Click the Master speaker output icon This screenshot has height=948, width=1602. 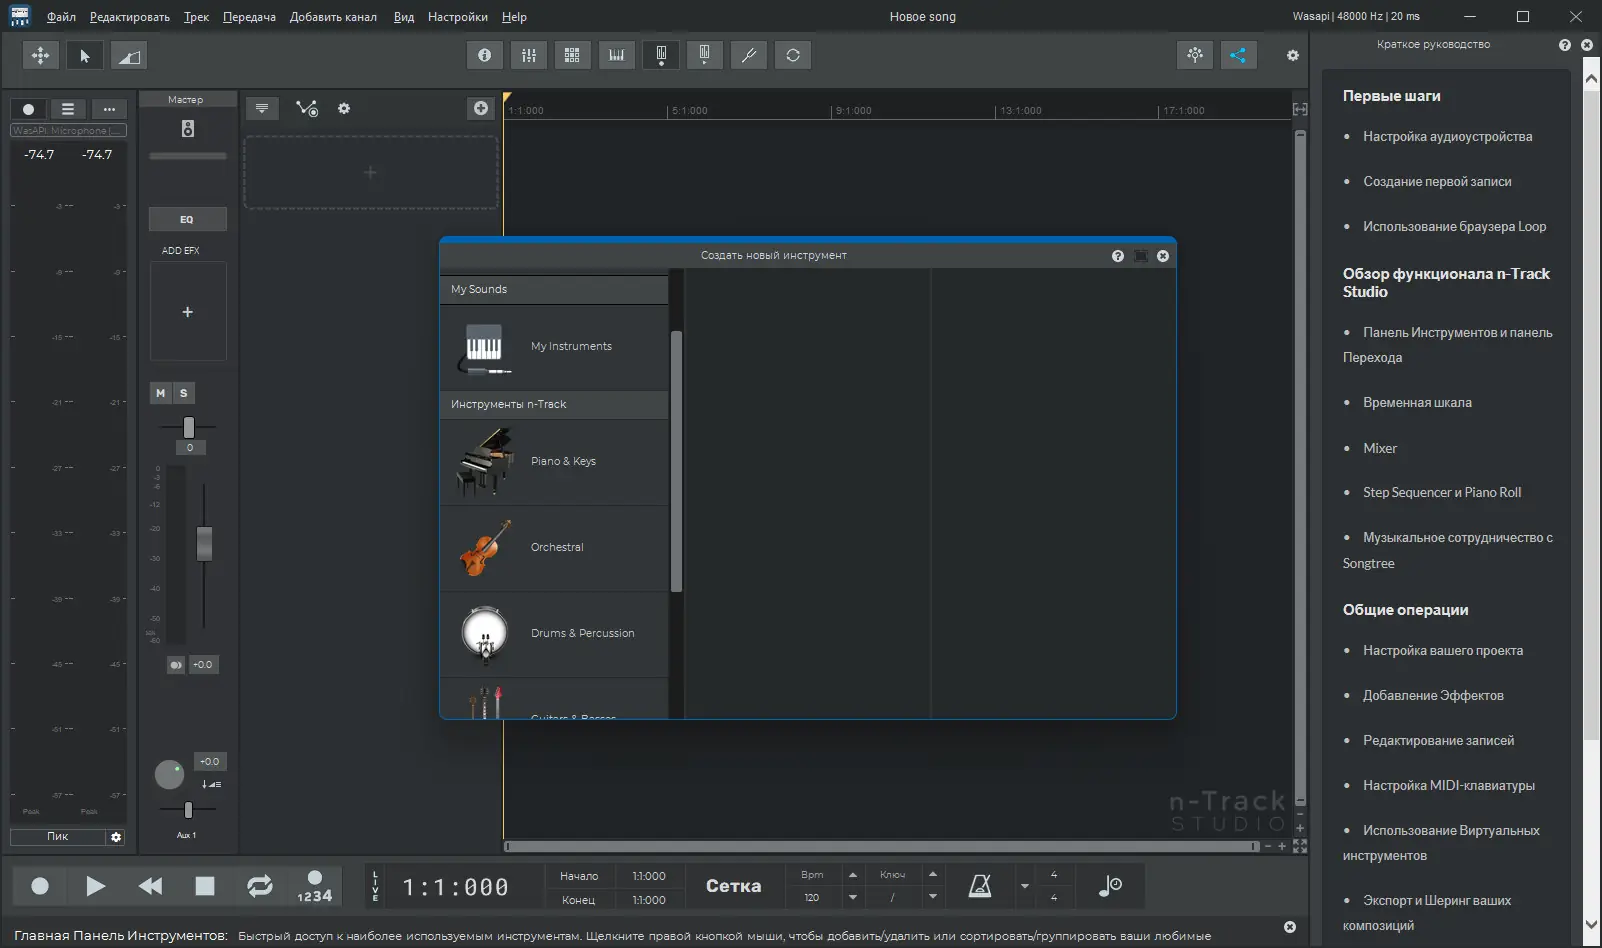[x=188, y=128]
